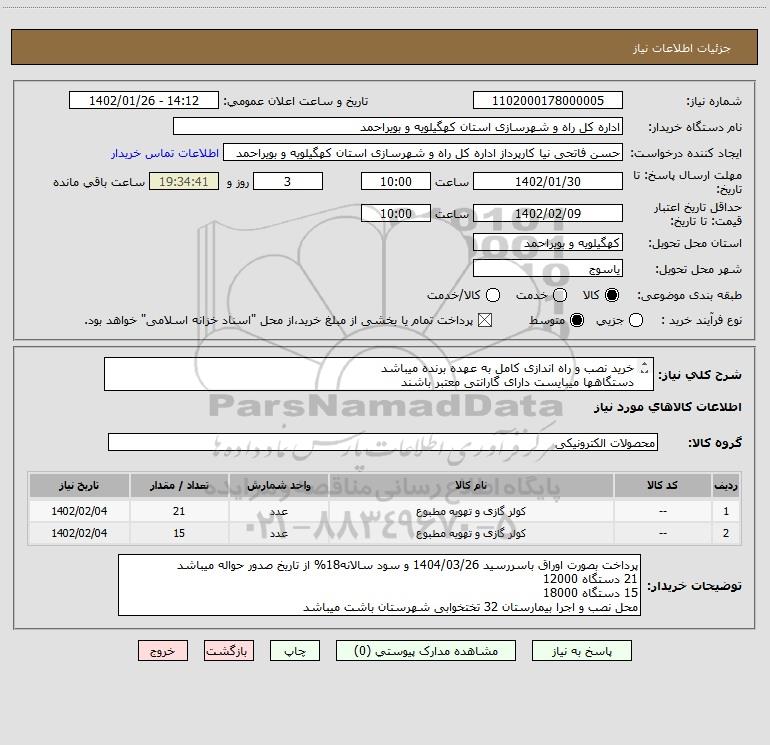This screenshot has width=770, height=745.
Task: Select the خدمت radio button
Action: (x=560, y=295)
